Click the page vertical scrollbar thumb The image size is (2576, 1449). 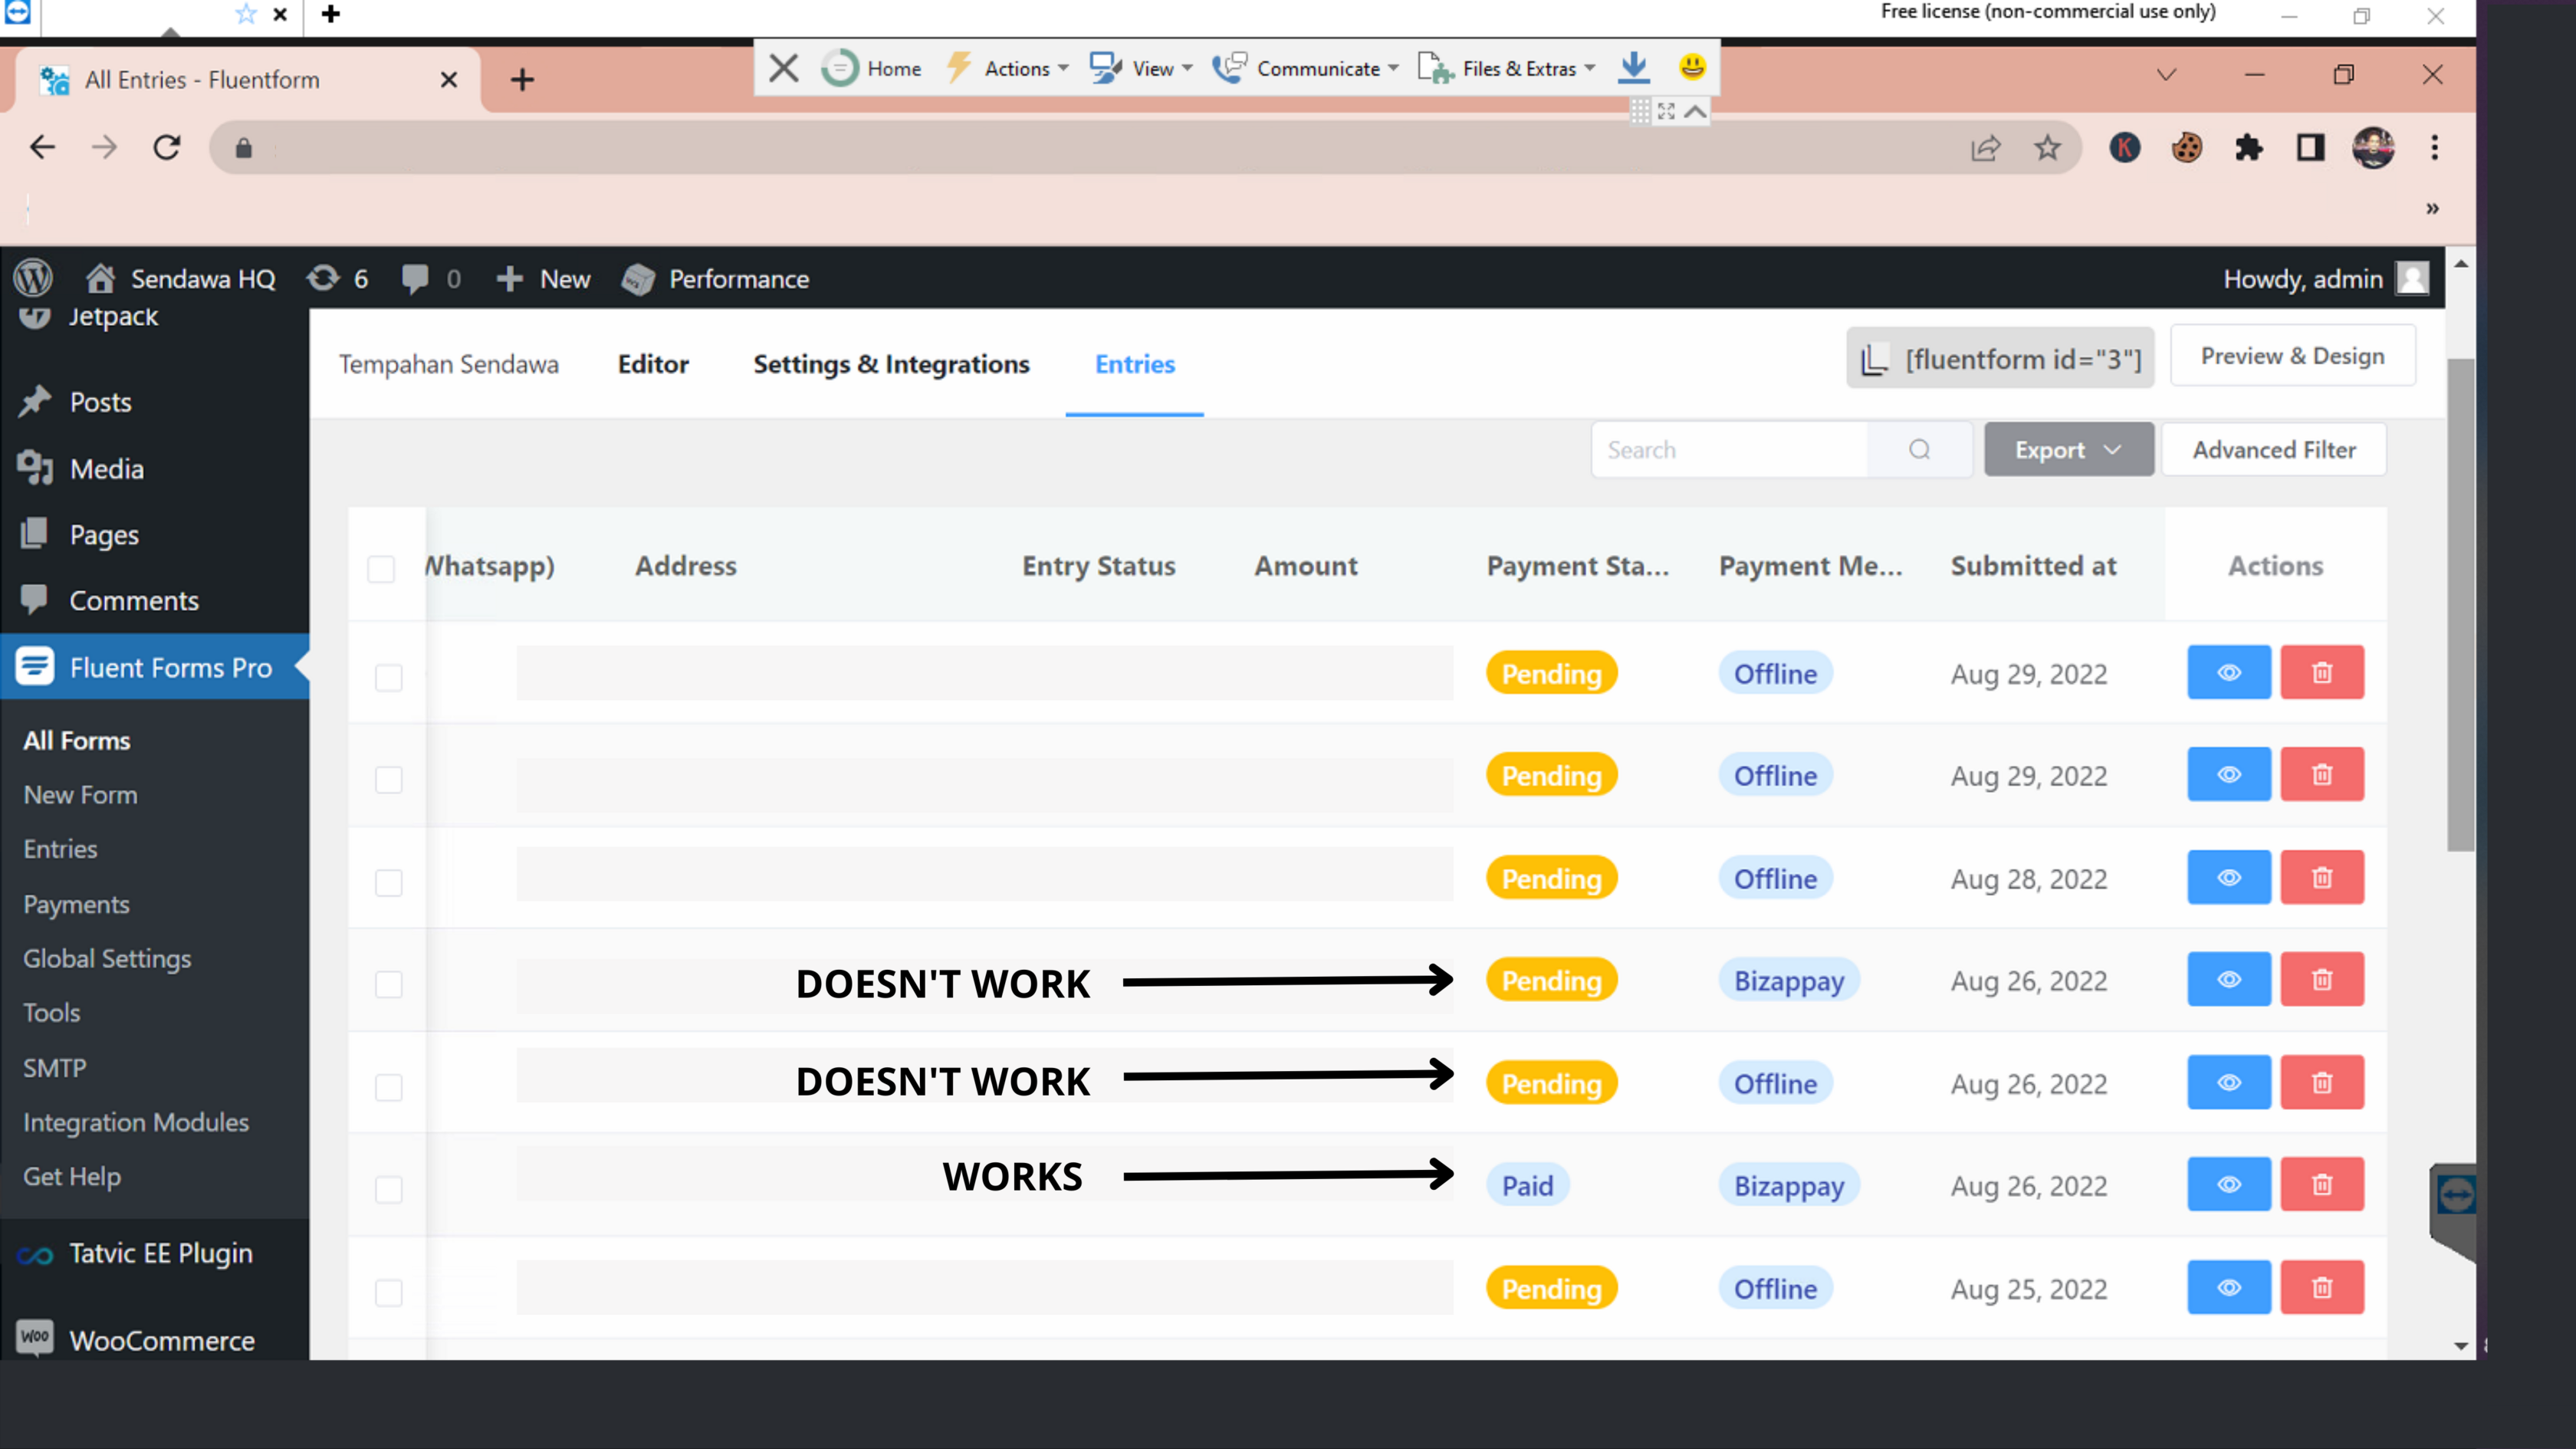[x=2461, y=605]
